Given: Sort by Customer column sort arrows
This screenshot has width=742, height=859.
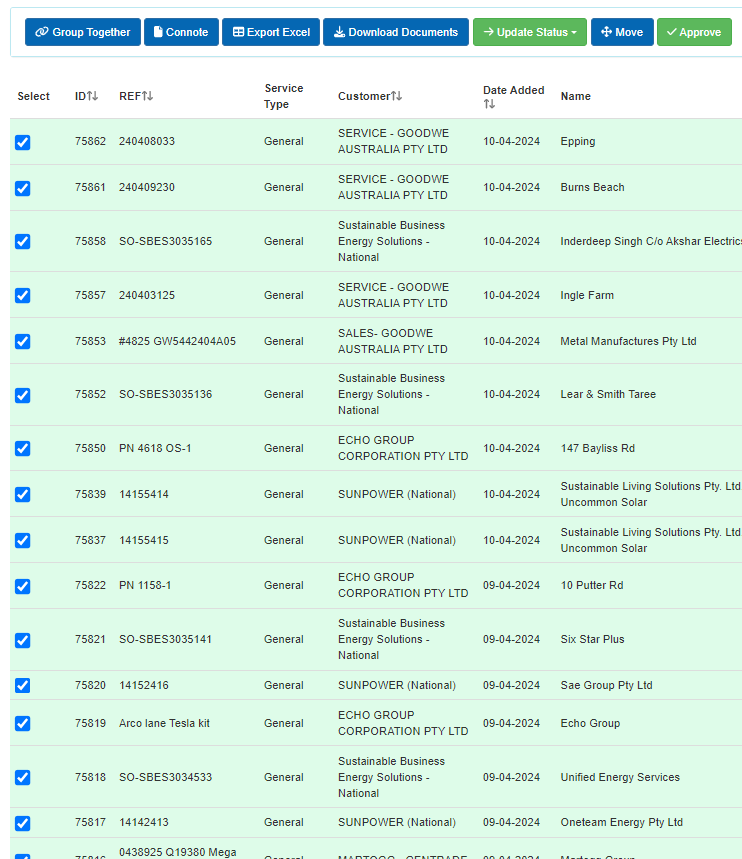Looking at the screenshot, I should coord(396,96).
